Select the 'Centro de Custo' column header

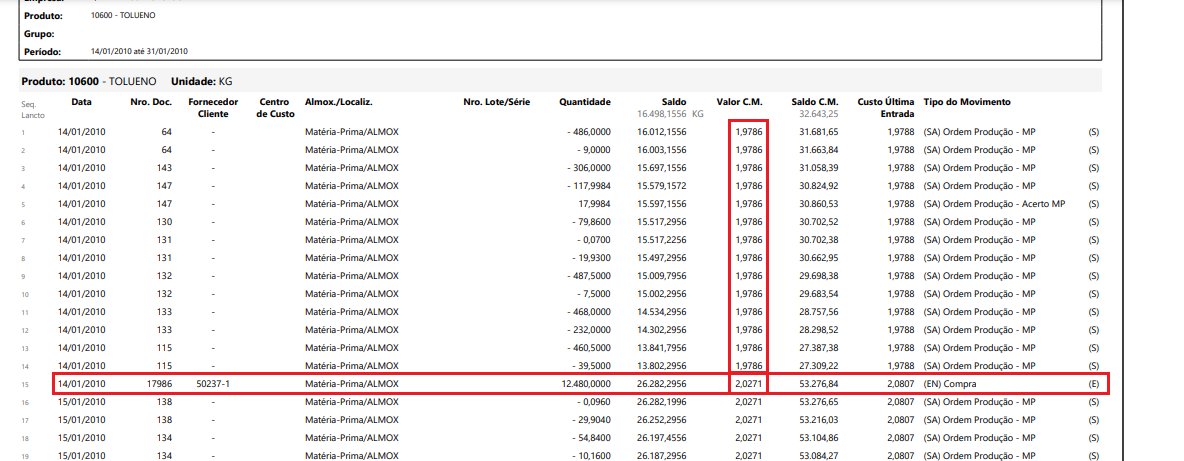tap(276, 108)
